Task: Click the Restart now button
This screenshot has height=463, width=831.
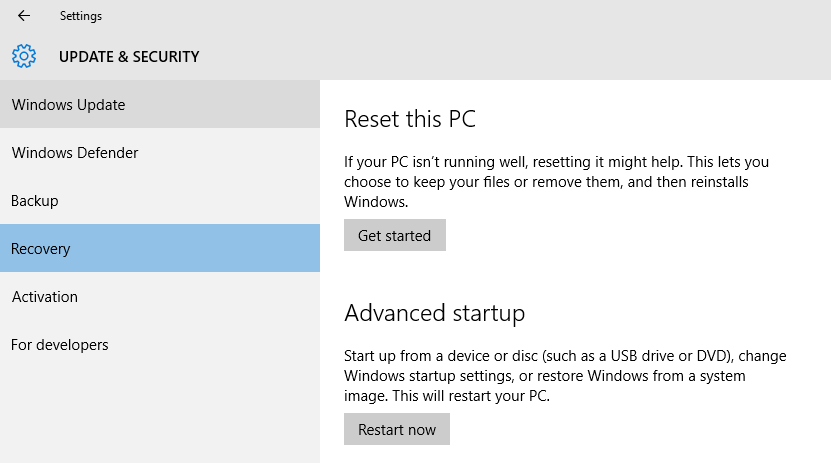Action: click(x=396, y=429)
